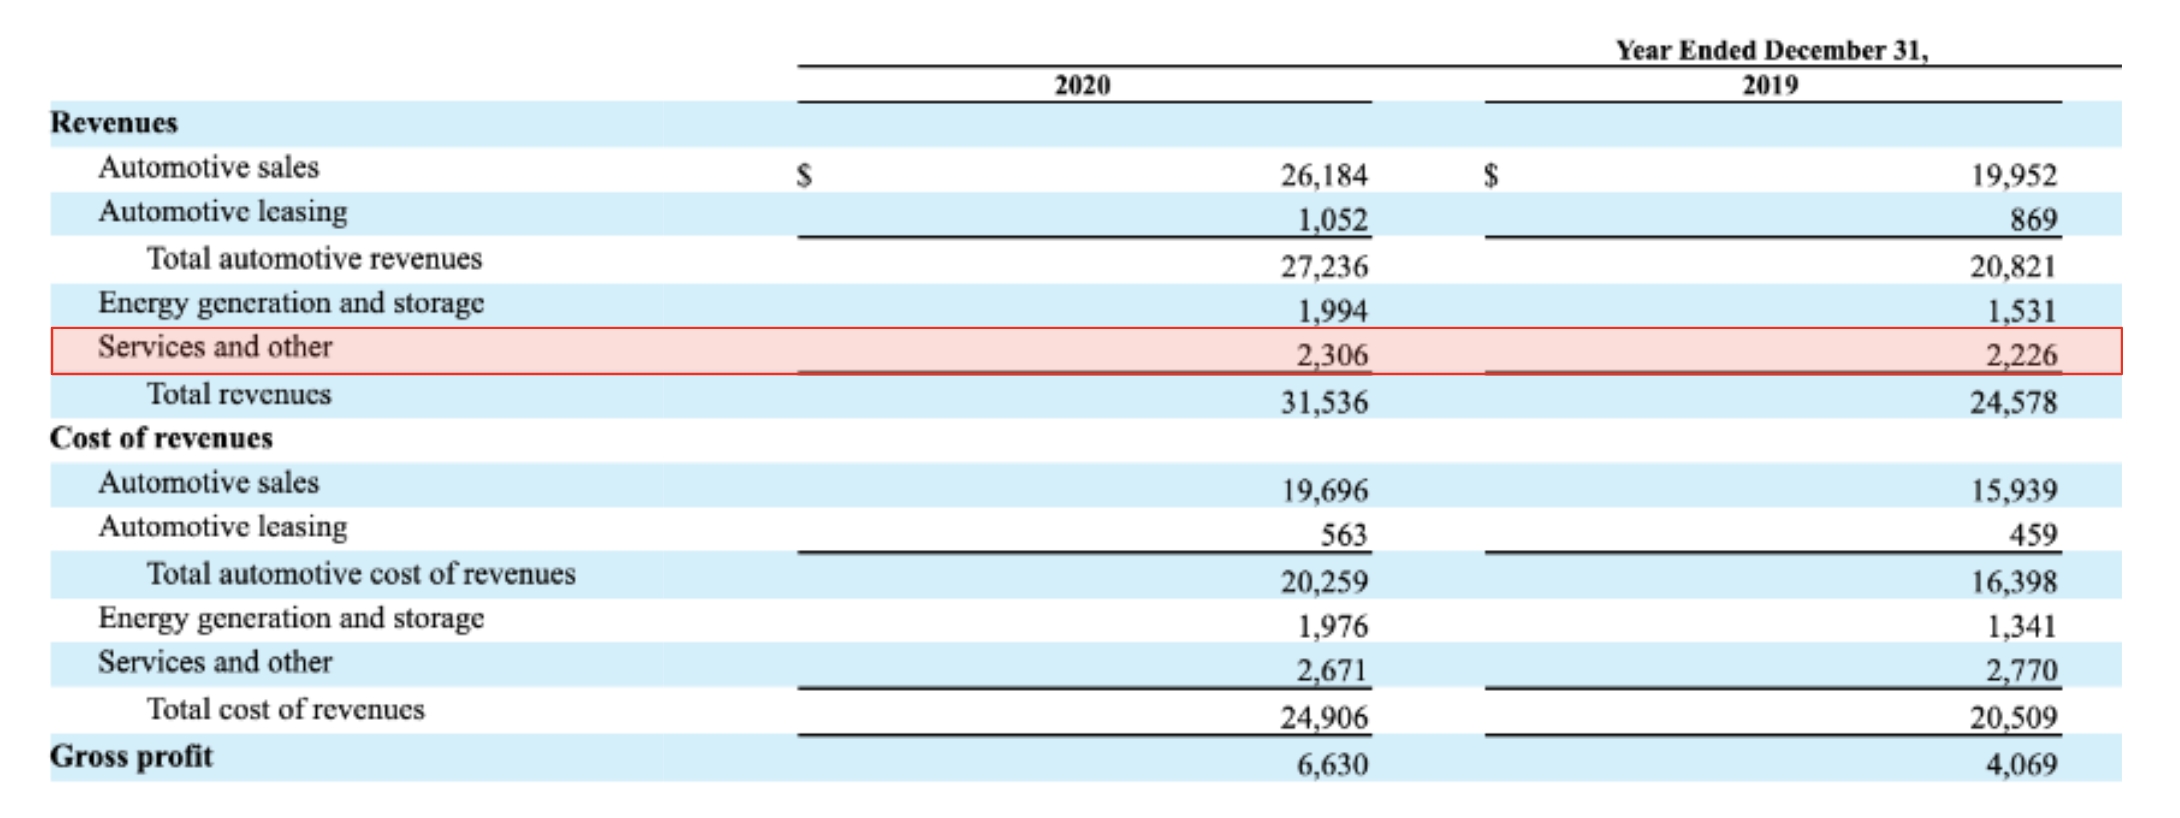
Task: Select total cost value 24,906
Action: (x=1324, y=718)
